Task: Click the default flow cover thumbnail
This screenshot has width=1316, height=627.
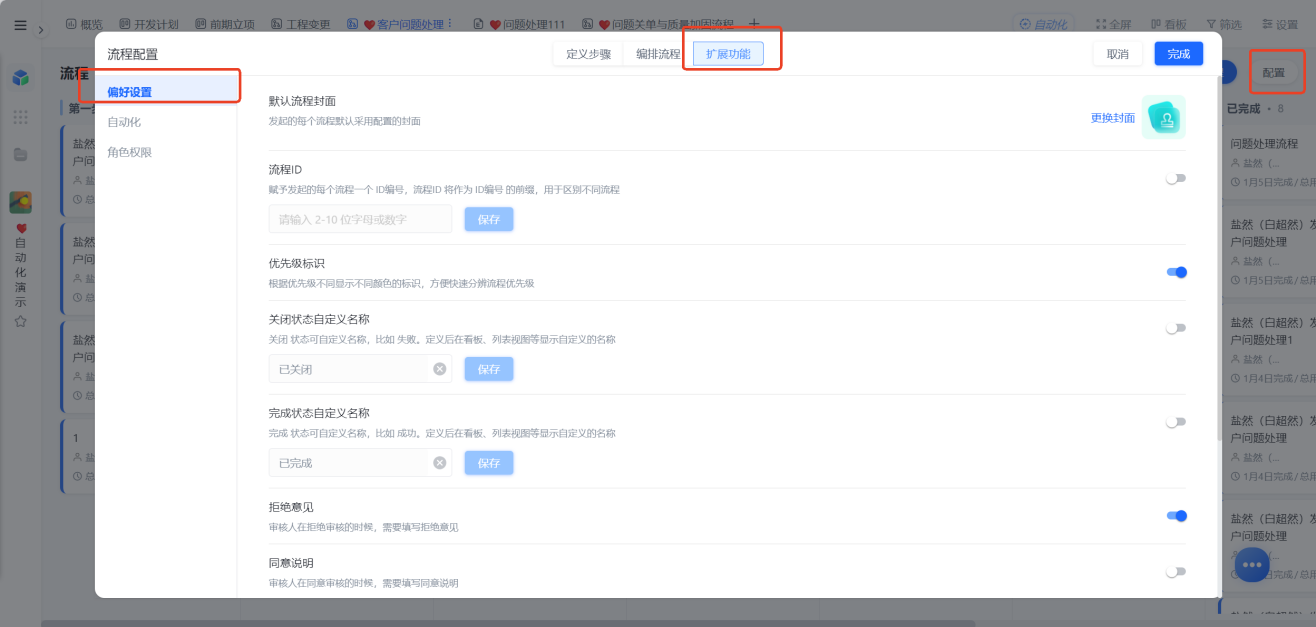Action: point(1164,117)
